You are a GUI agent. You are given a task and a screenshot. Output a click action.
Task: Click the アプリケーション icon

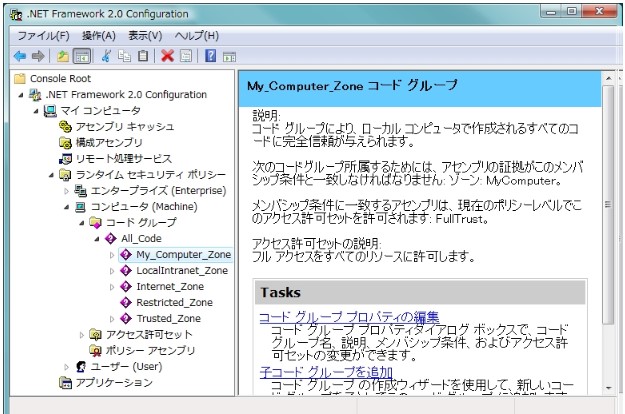point(65,383)
